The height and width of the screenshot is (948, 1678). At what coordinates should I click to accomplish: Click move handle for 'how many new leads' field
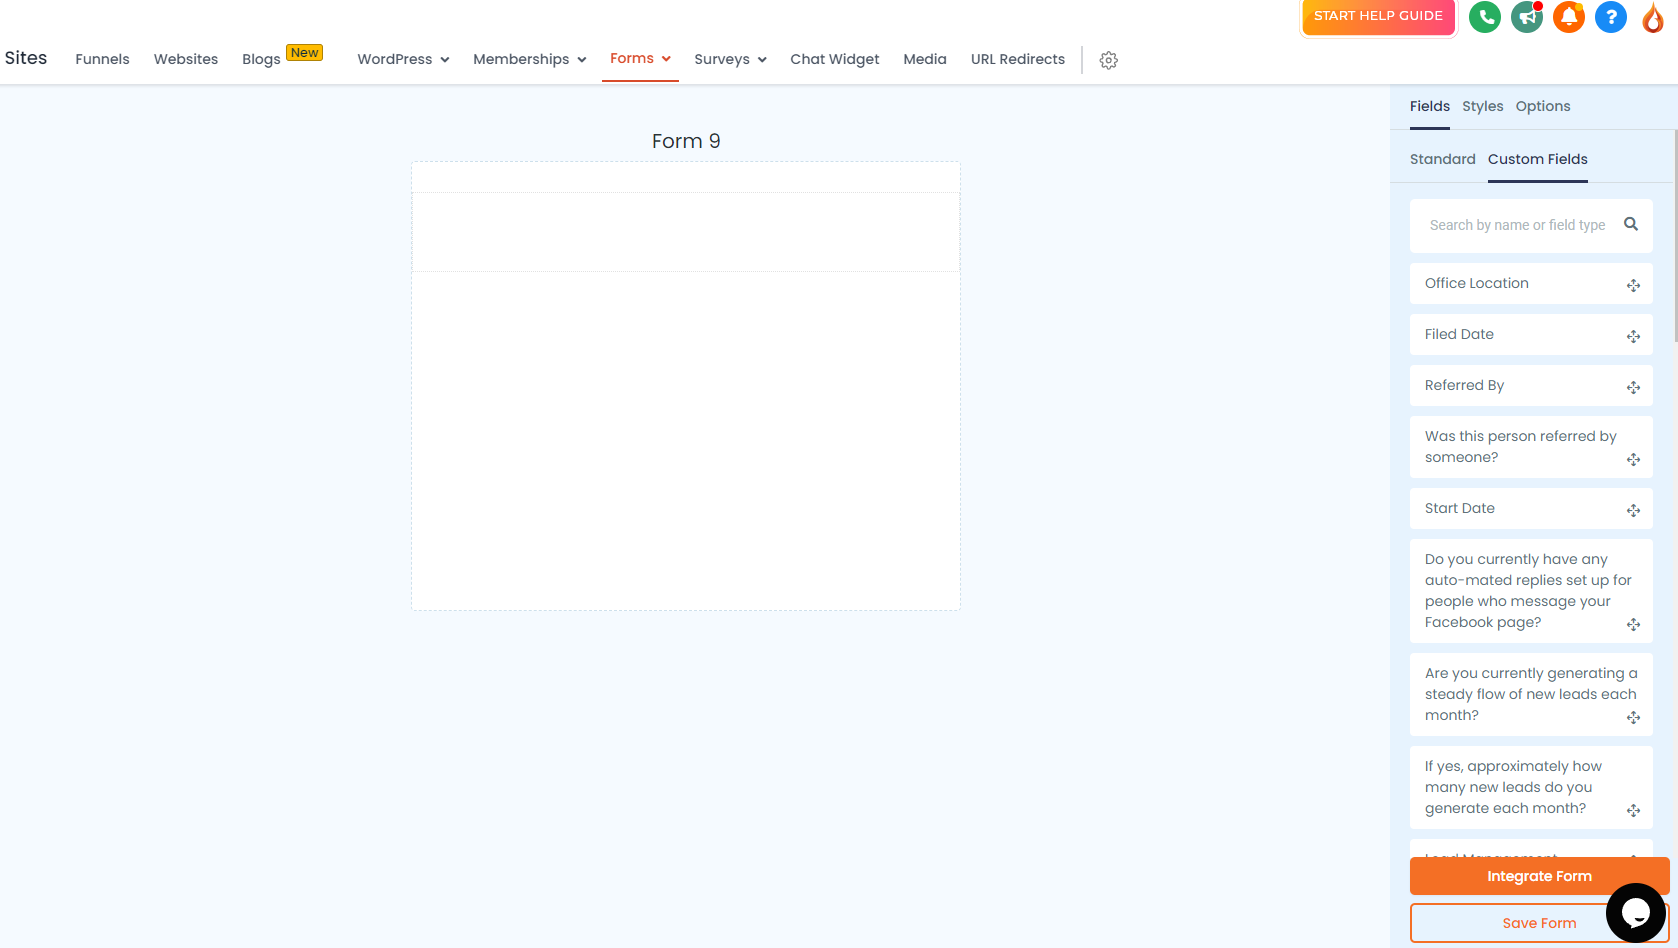1633,811
